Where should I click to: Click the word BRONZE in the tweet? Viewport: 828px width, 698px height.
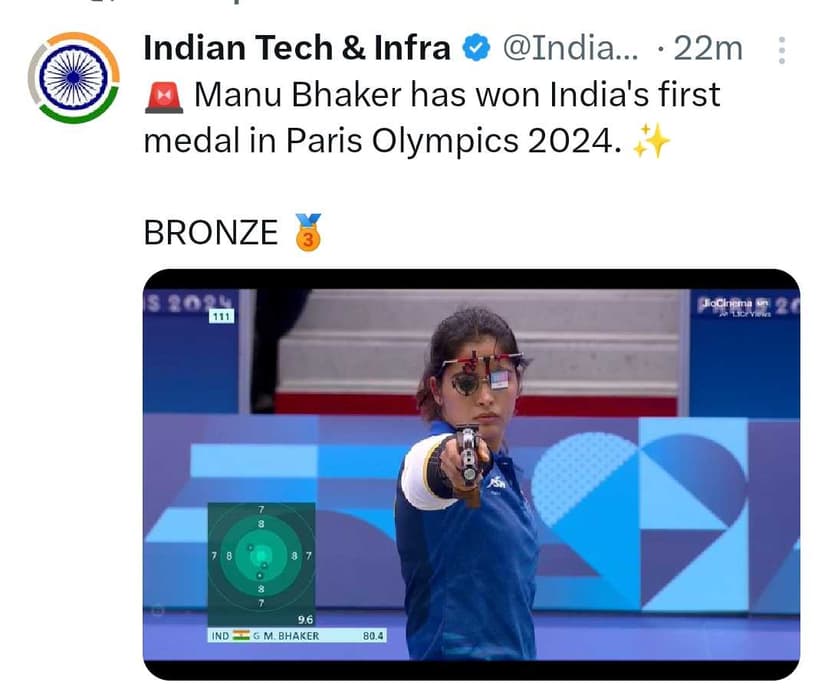[x=210, y=232]
